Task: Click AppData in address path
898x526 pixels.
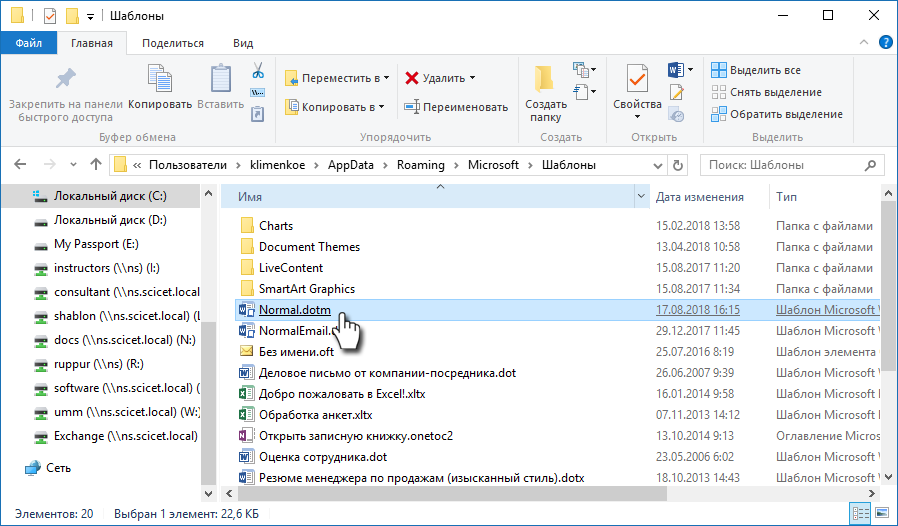Action: pos(350,165)
